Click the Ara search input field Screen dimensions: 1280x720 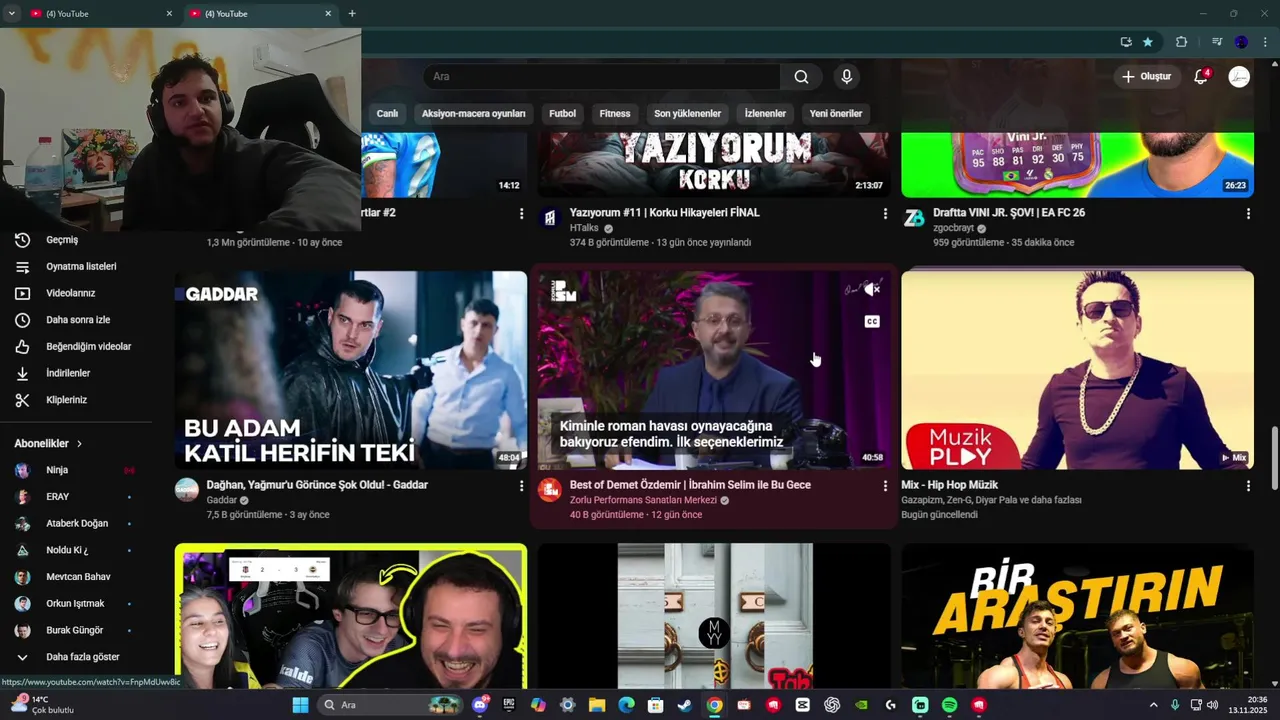601,77
